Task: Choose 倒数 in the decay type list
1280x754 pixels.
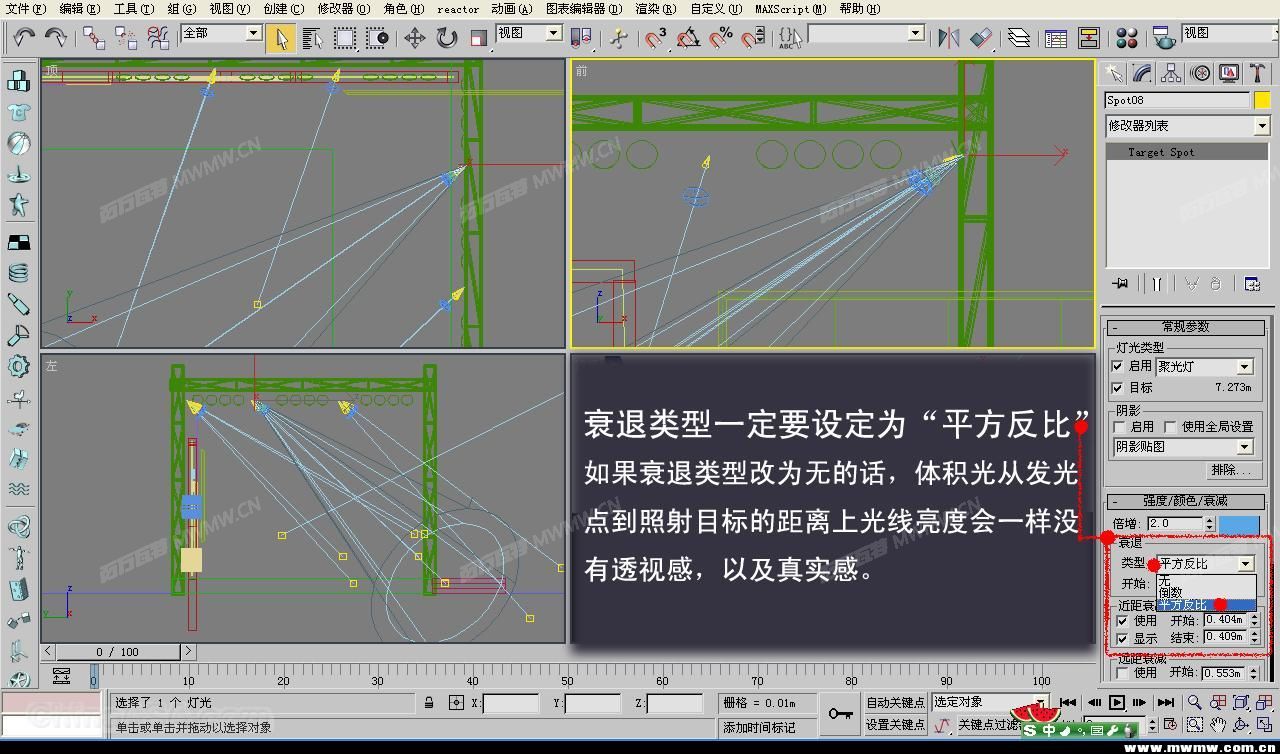Action: coord(1206,592)
